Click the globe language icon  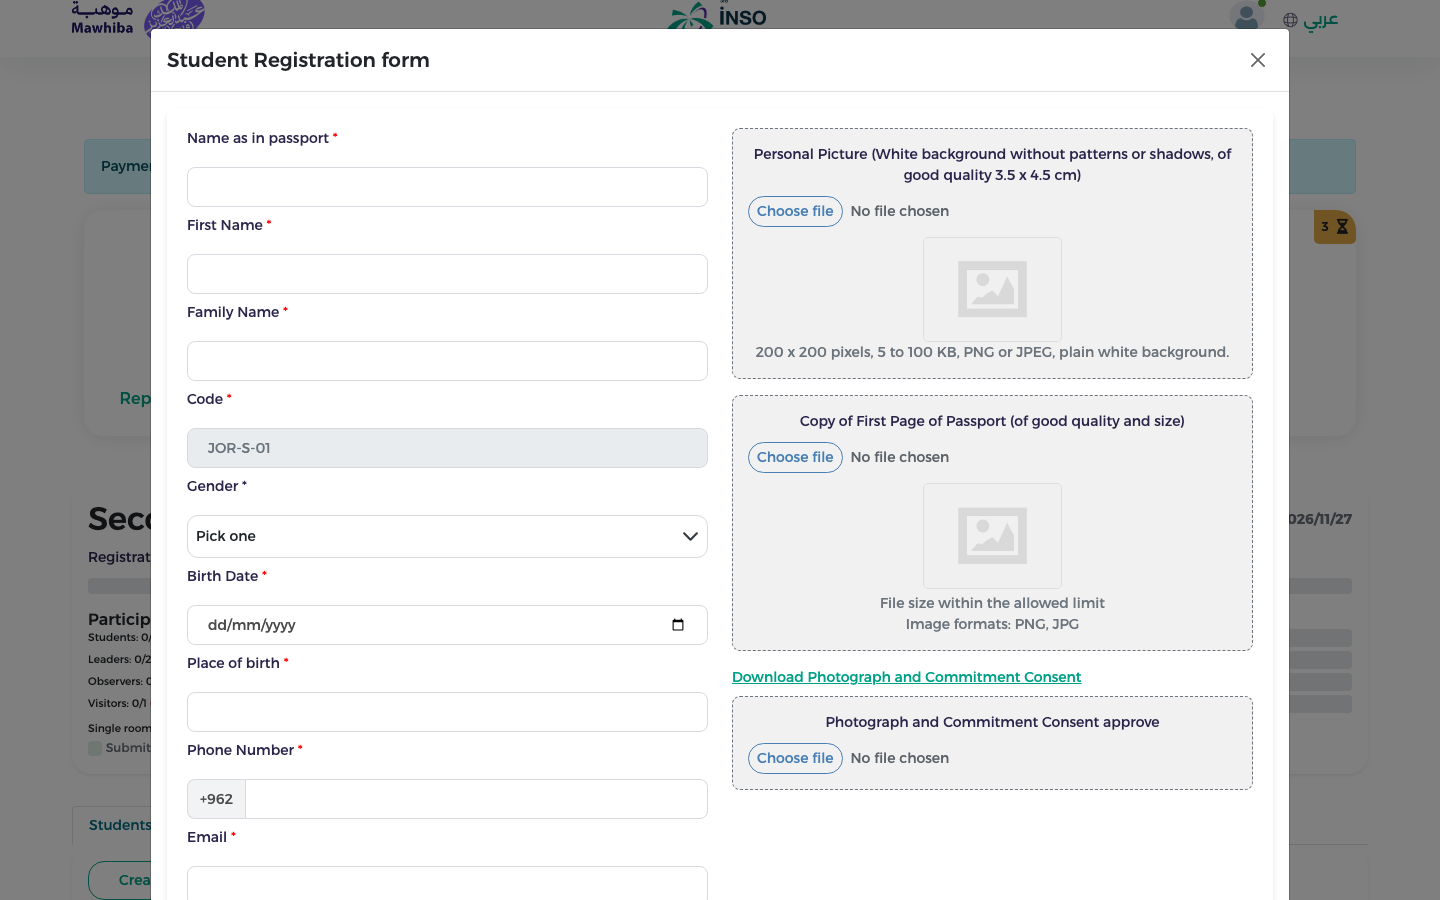[1290, 20]
